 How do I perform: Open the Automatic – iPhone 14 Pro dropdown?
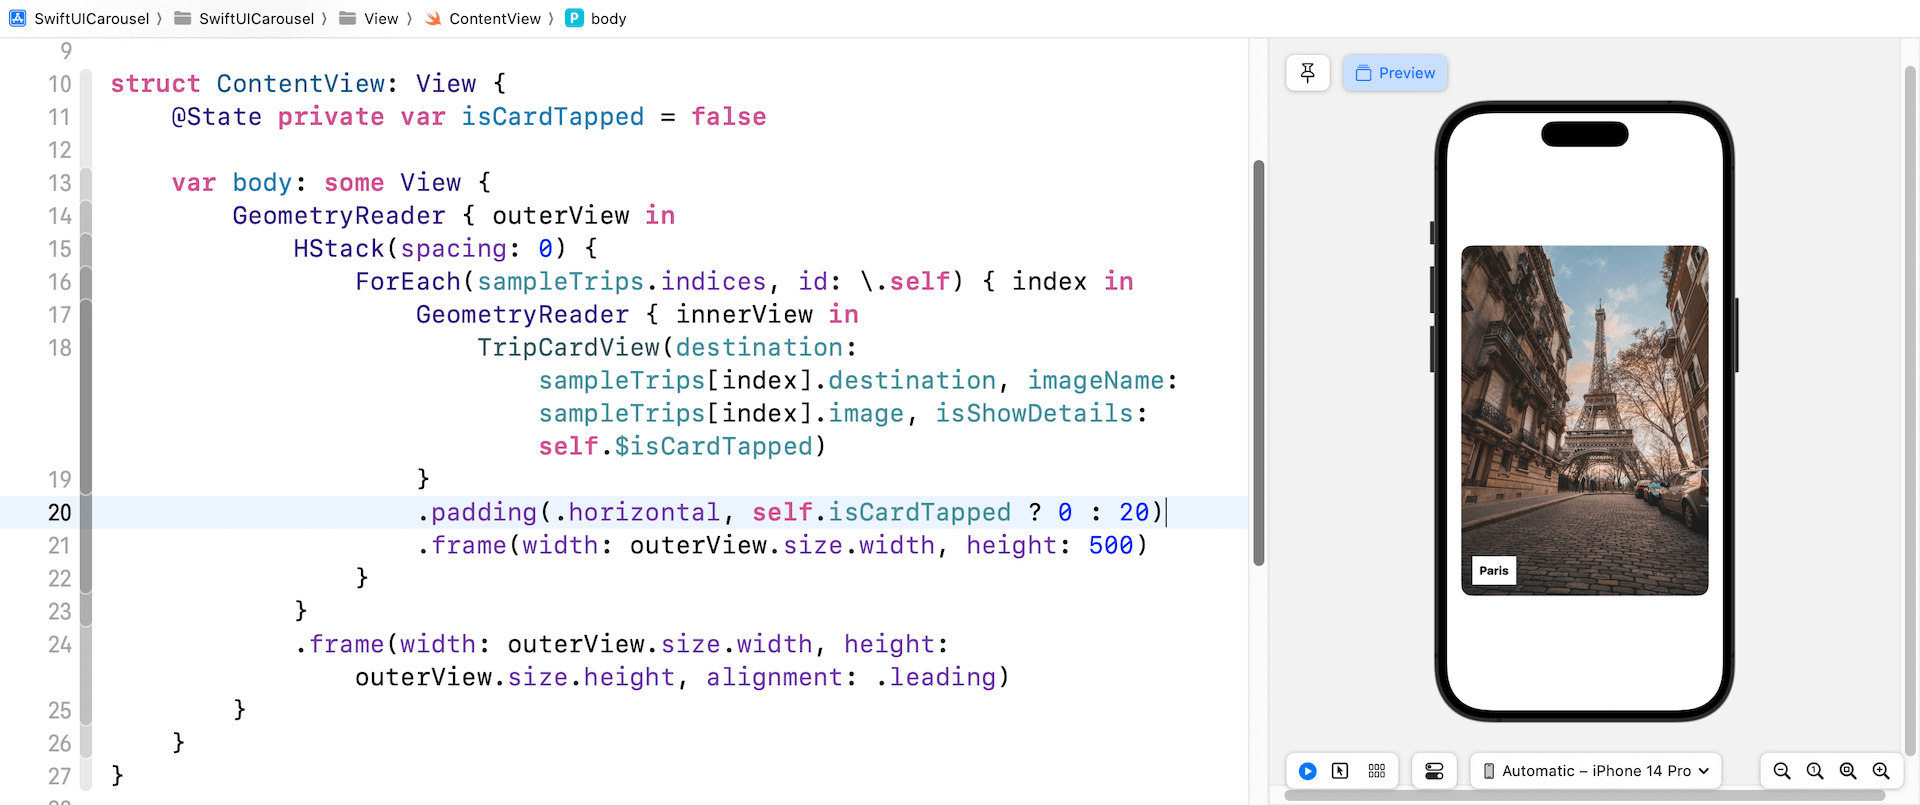click(x=1596, y=771)
